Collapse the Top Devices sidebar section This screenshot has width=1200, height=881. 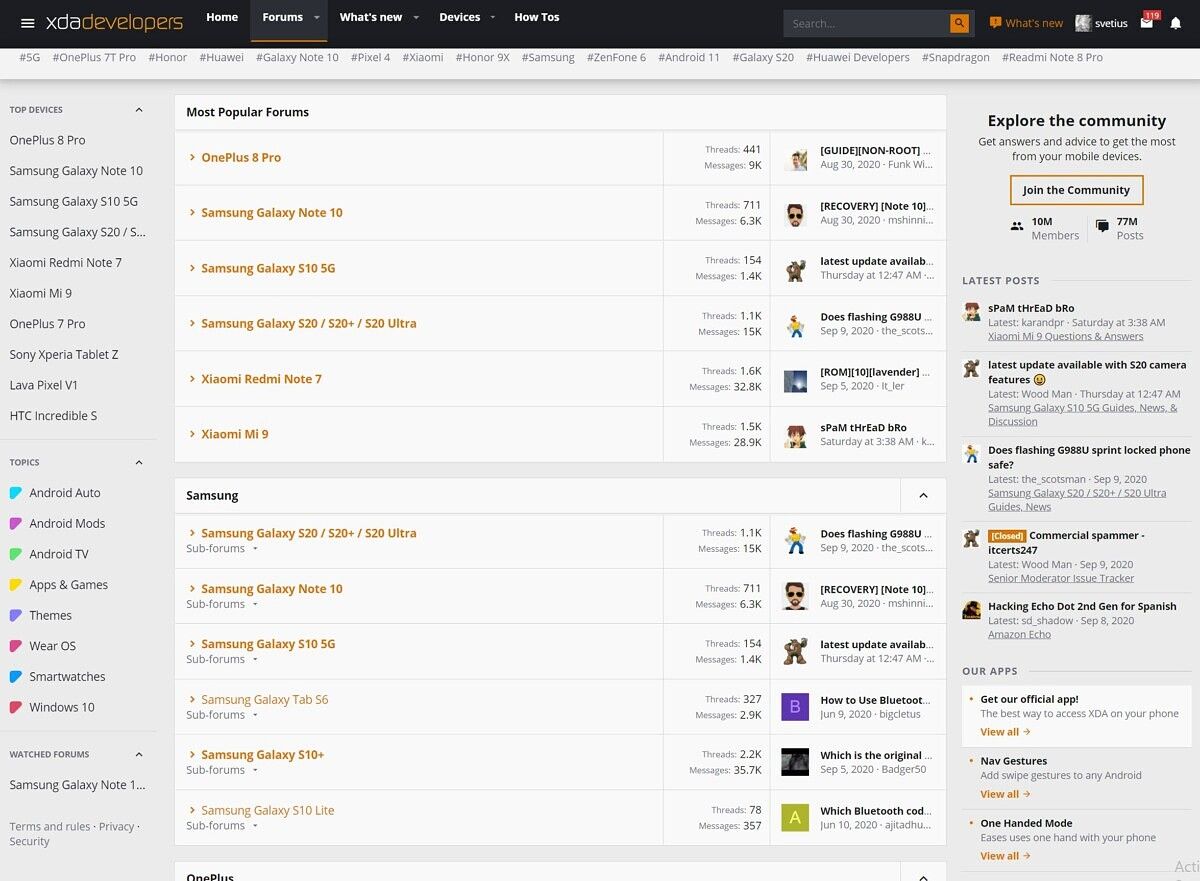139,110
